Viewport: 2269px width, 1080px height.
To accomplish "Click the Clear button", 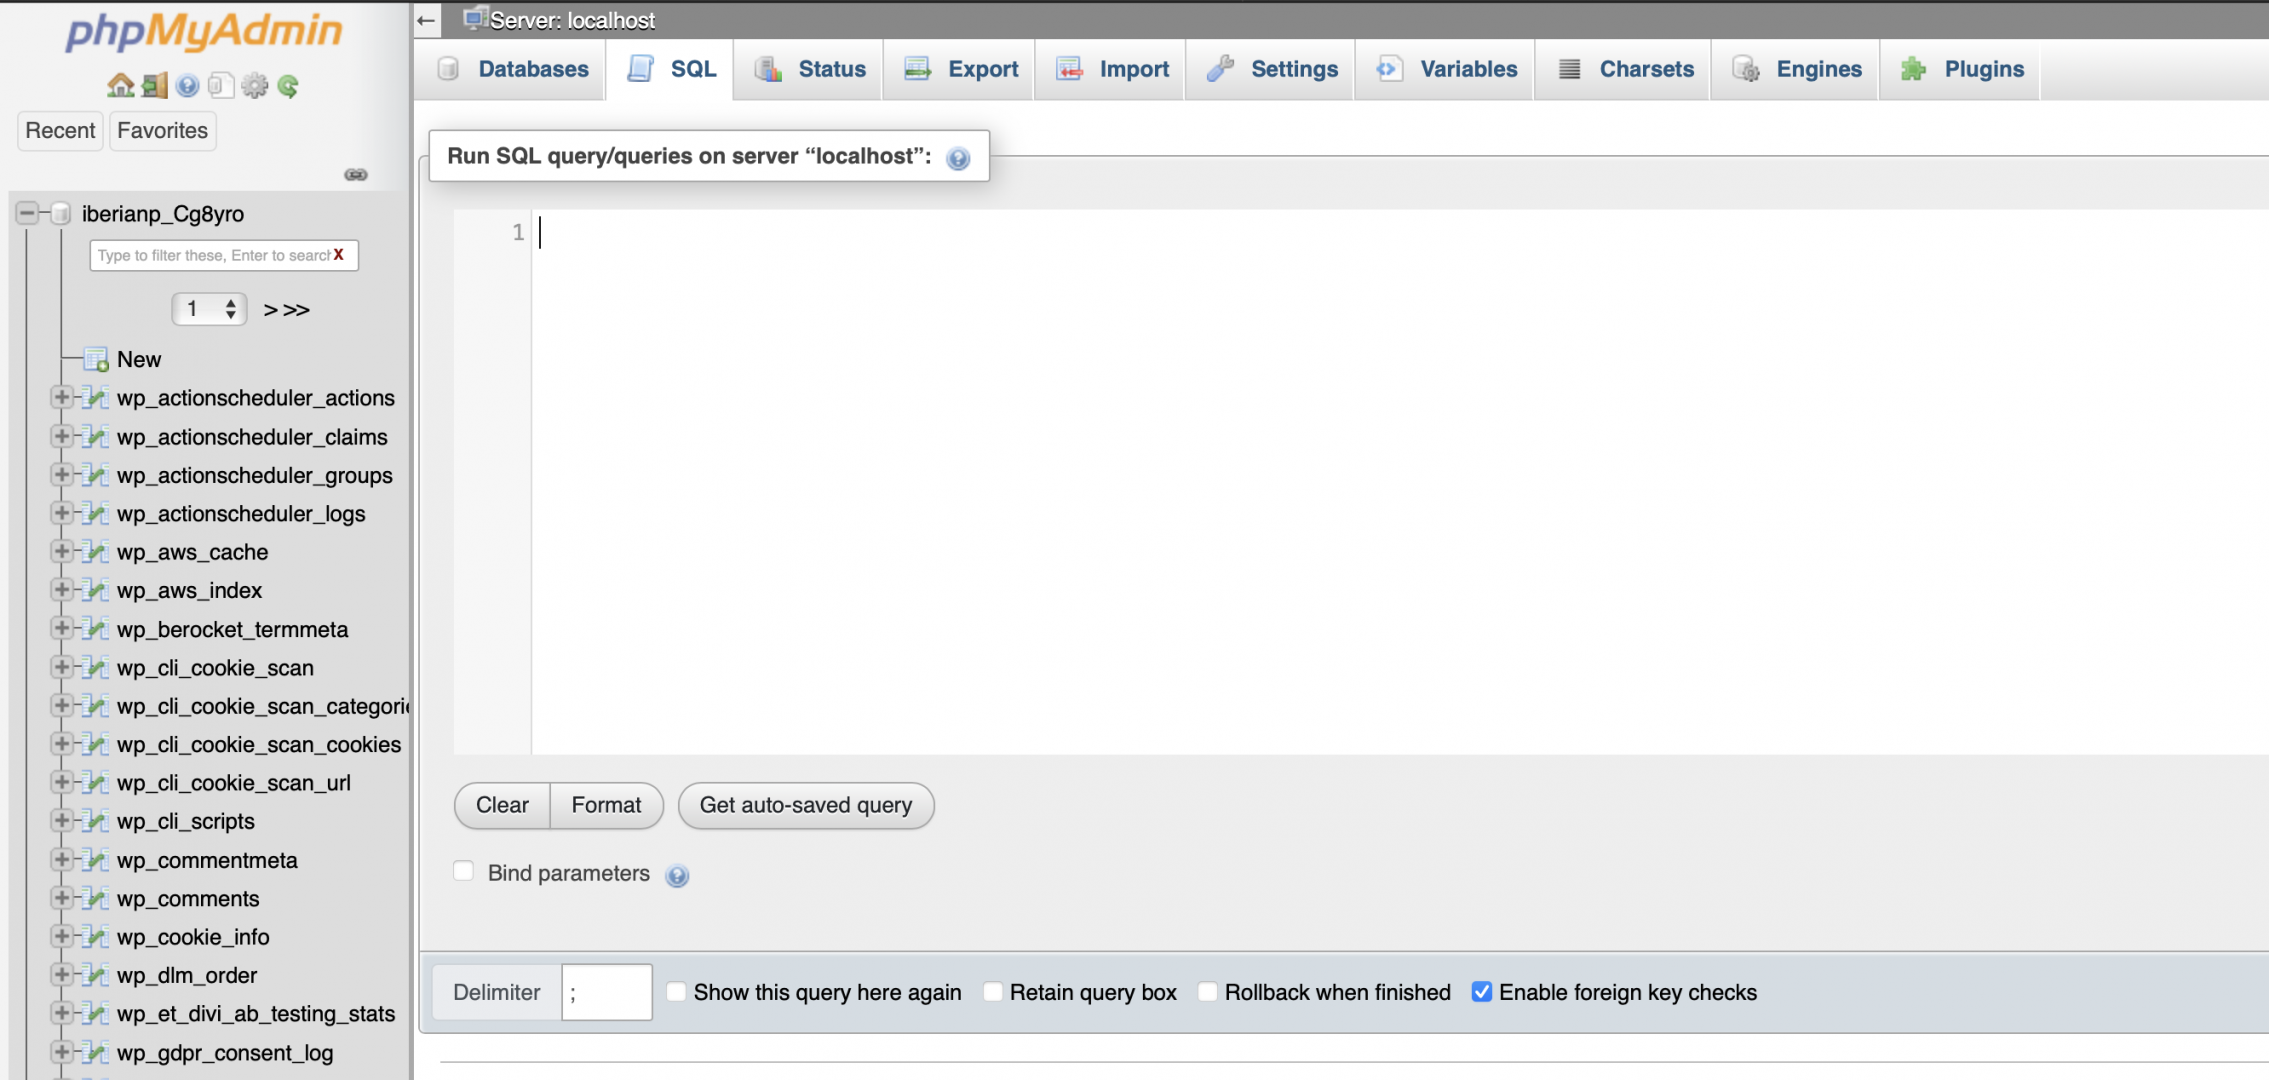I will [502, 805].
